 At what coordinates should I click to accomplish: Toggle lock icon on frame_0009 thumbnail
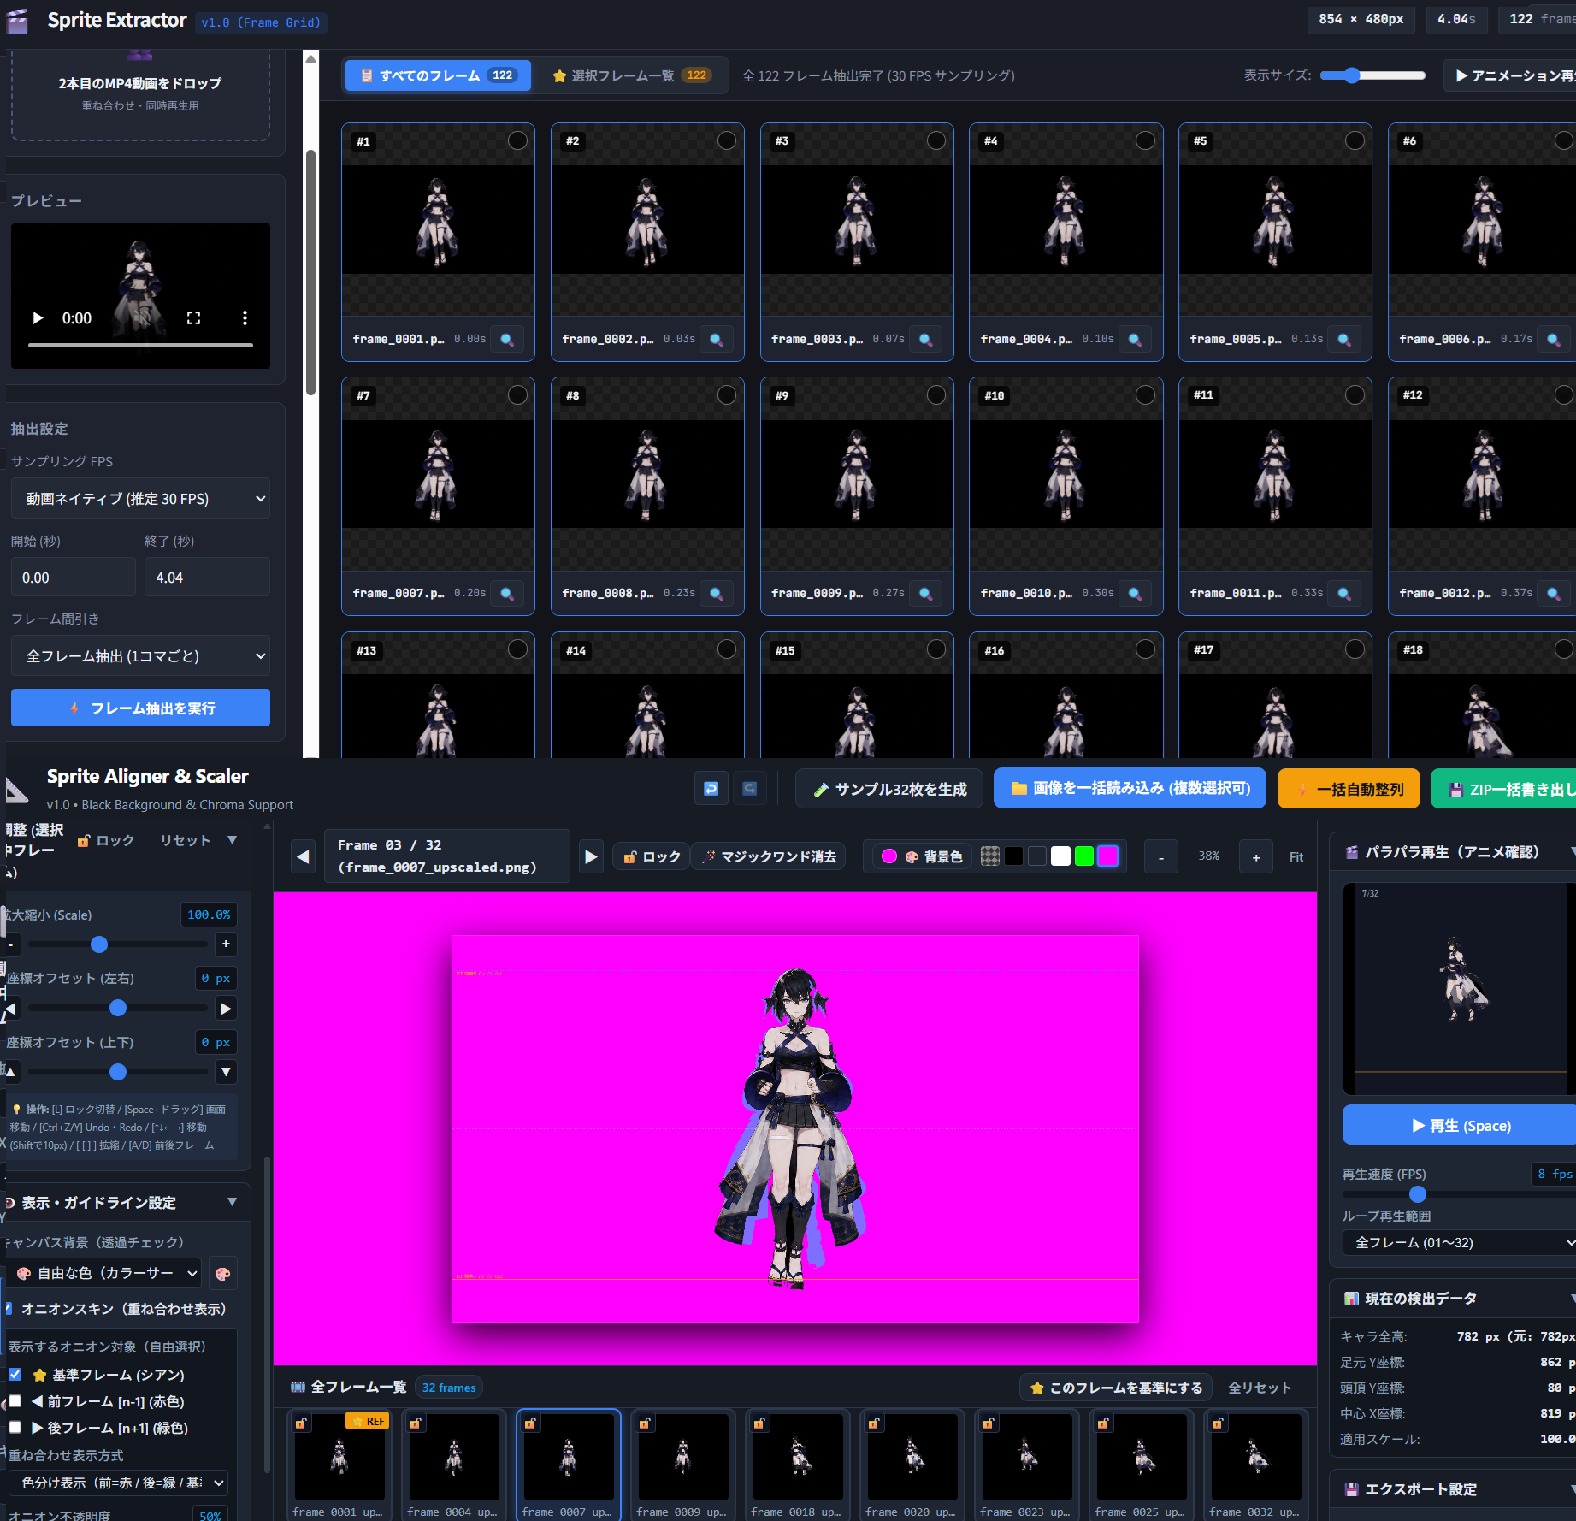pos(645,1423)
